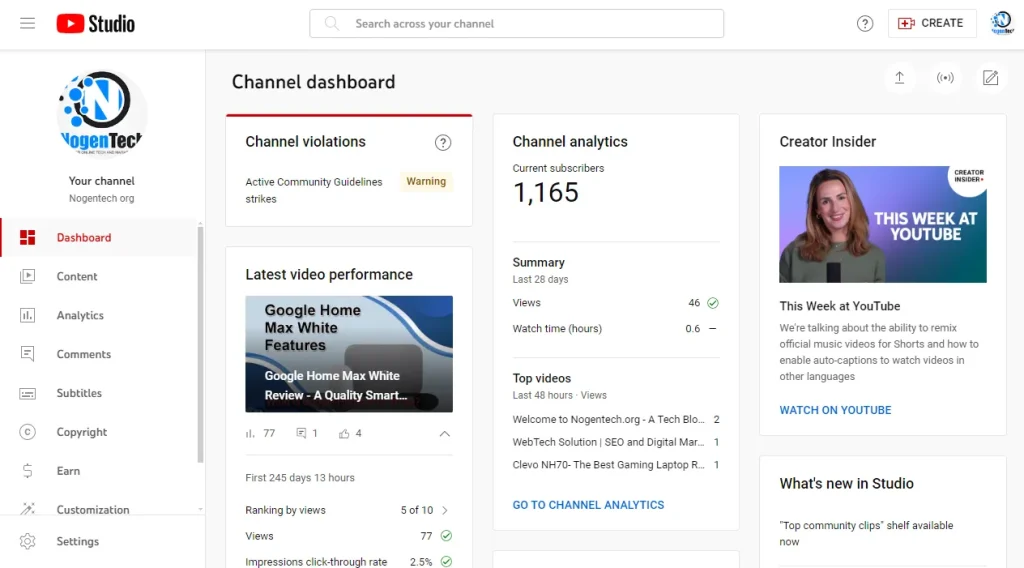The image size is (1024, 568).
Task: Open the Copyright menu item
Action: pyautogui.click(x=99, y=432)
